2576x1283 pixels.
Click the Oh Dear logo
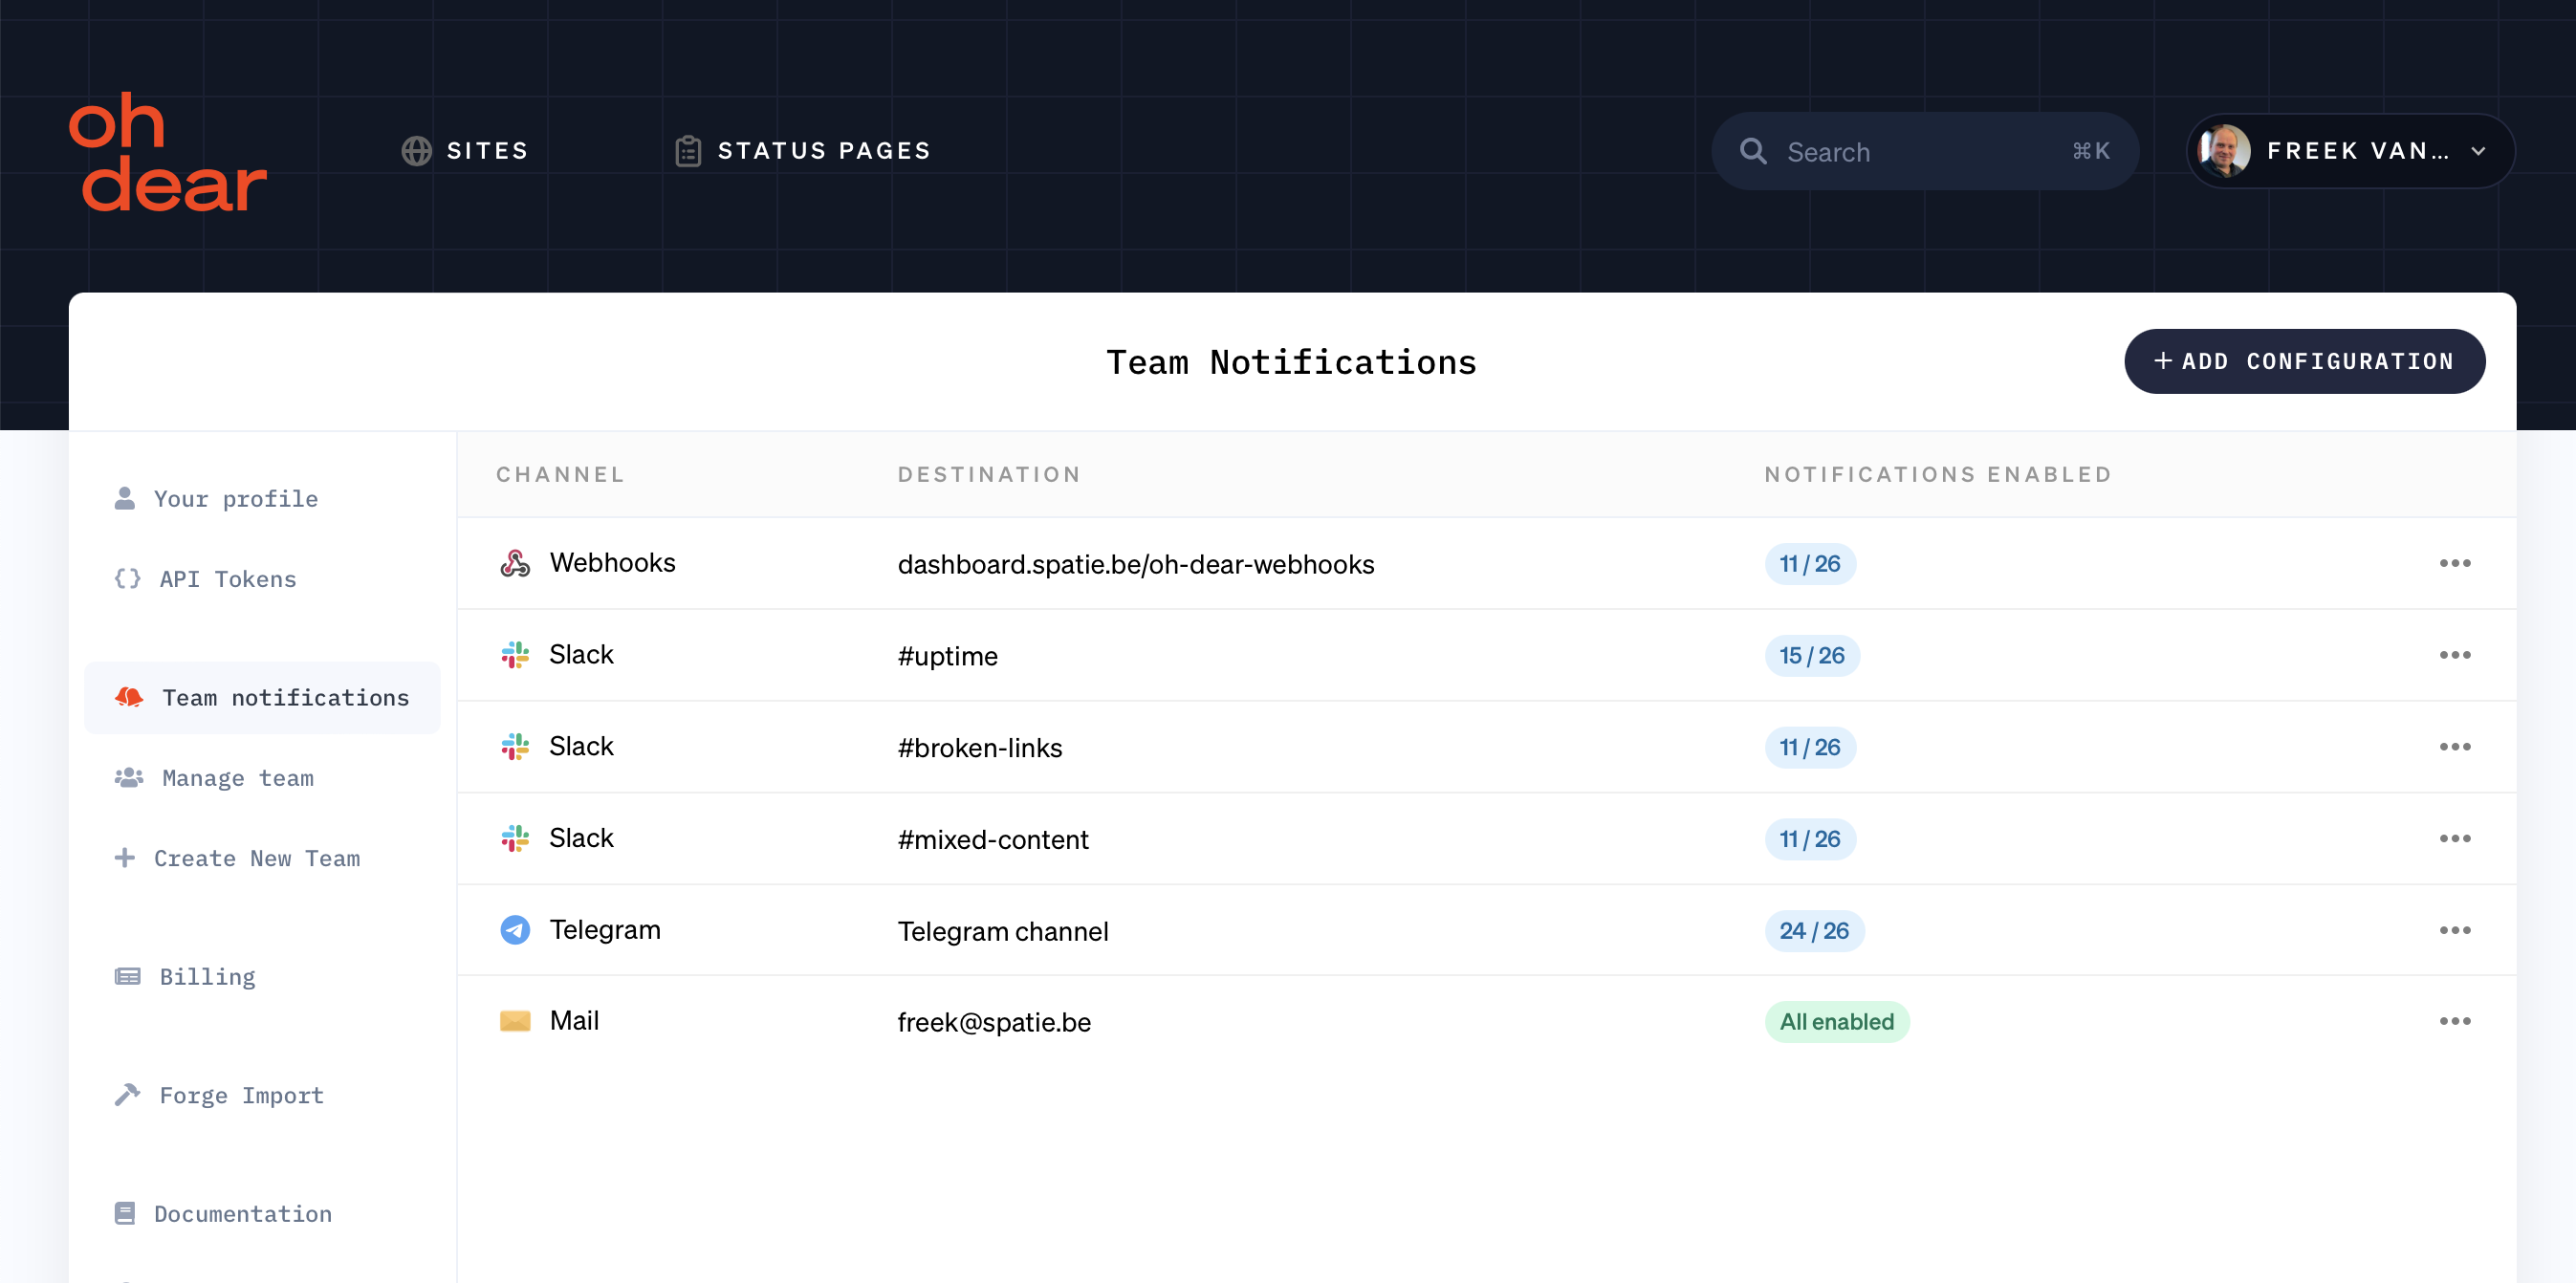[x=167, y=152]
